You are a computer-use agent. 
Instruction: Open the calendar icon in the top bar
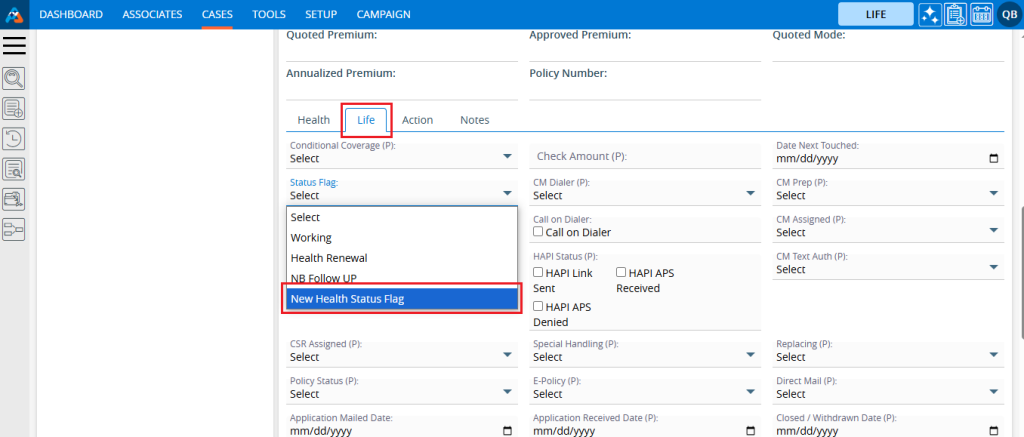pyautogui.click(x=980, y=14)
